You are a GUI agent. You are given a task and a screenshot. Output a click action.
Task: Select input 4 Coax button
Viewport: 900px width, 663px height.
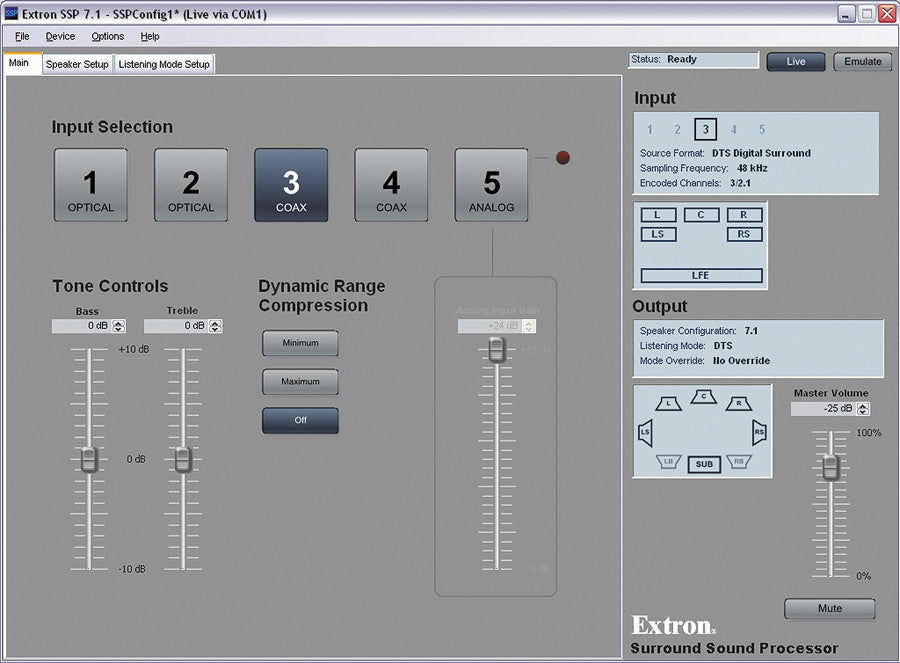pos(391,185)
